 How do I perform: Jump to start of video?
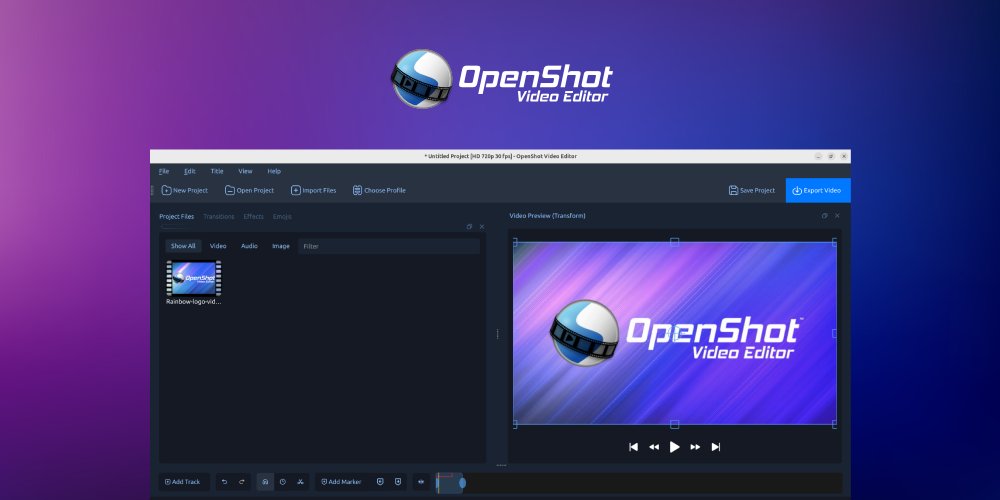click(633, 447)
